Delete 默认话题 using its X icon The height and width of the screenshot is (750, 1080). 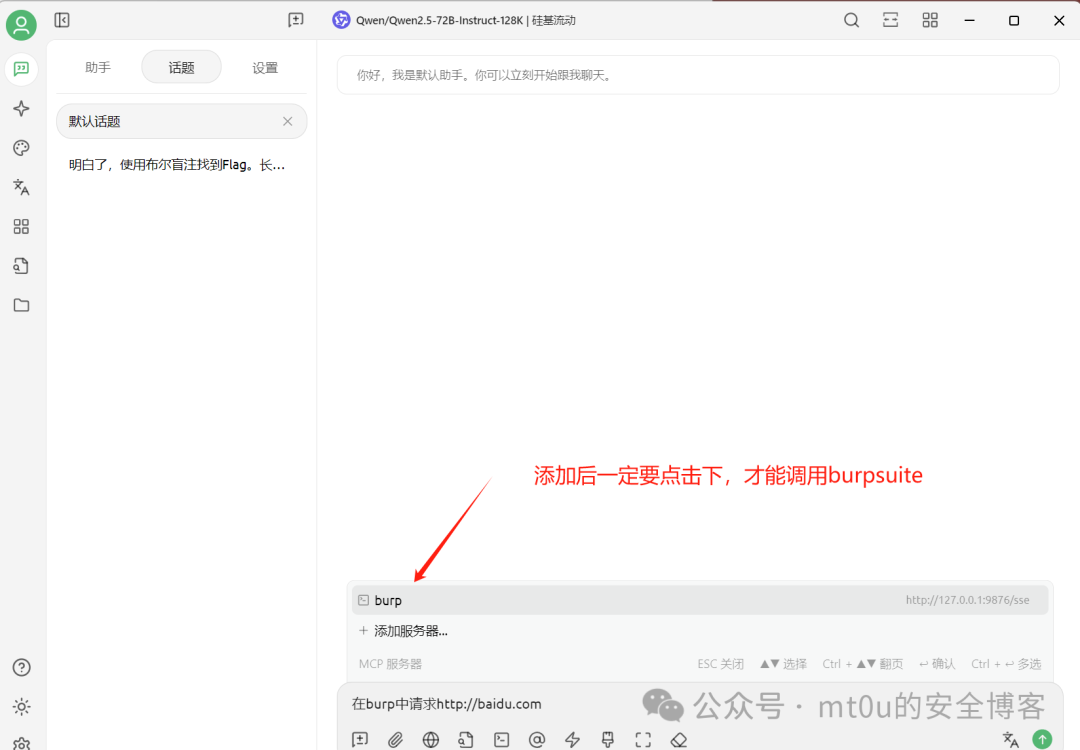[288, 121]
